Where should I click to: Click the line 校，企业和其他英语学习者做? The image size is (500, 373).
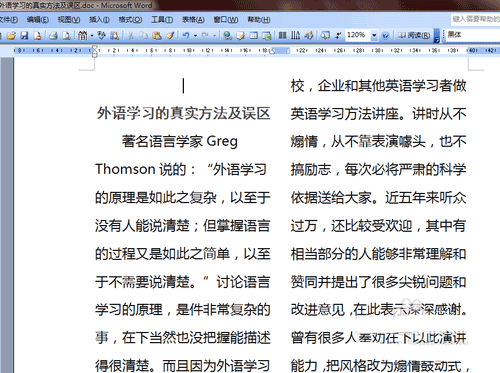tap(378, 86)
